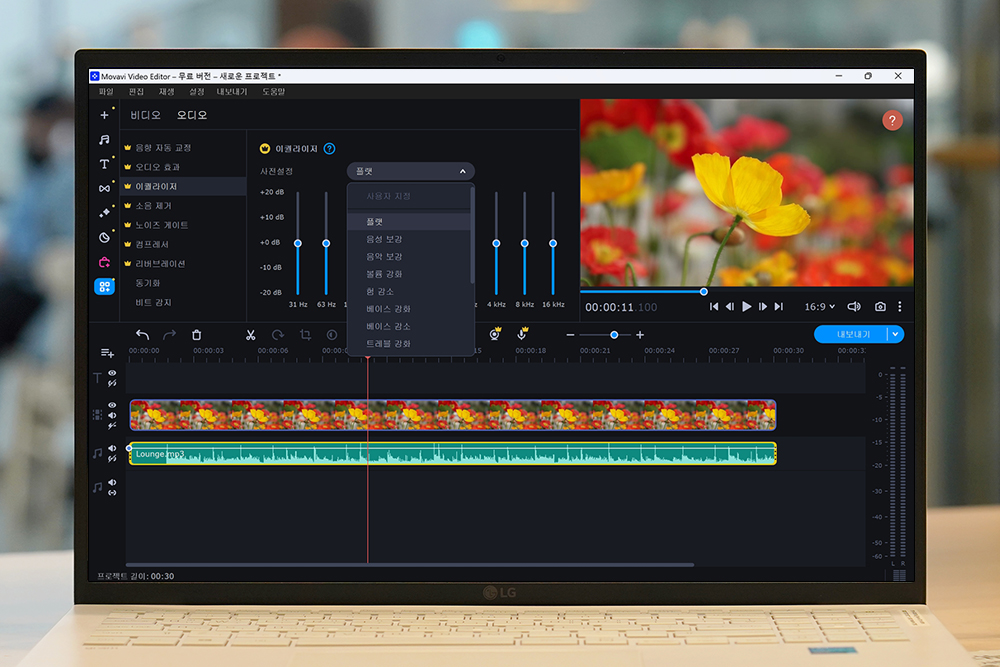Mute the Lounge.mp3 audio track
Screen dimensions: 1000x667
(x=112, y=448)
